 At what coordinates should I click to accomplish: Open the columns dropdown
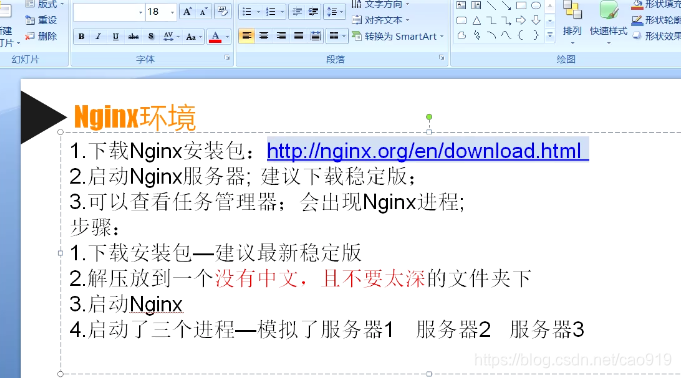337,36
